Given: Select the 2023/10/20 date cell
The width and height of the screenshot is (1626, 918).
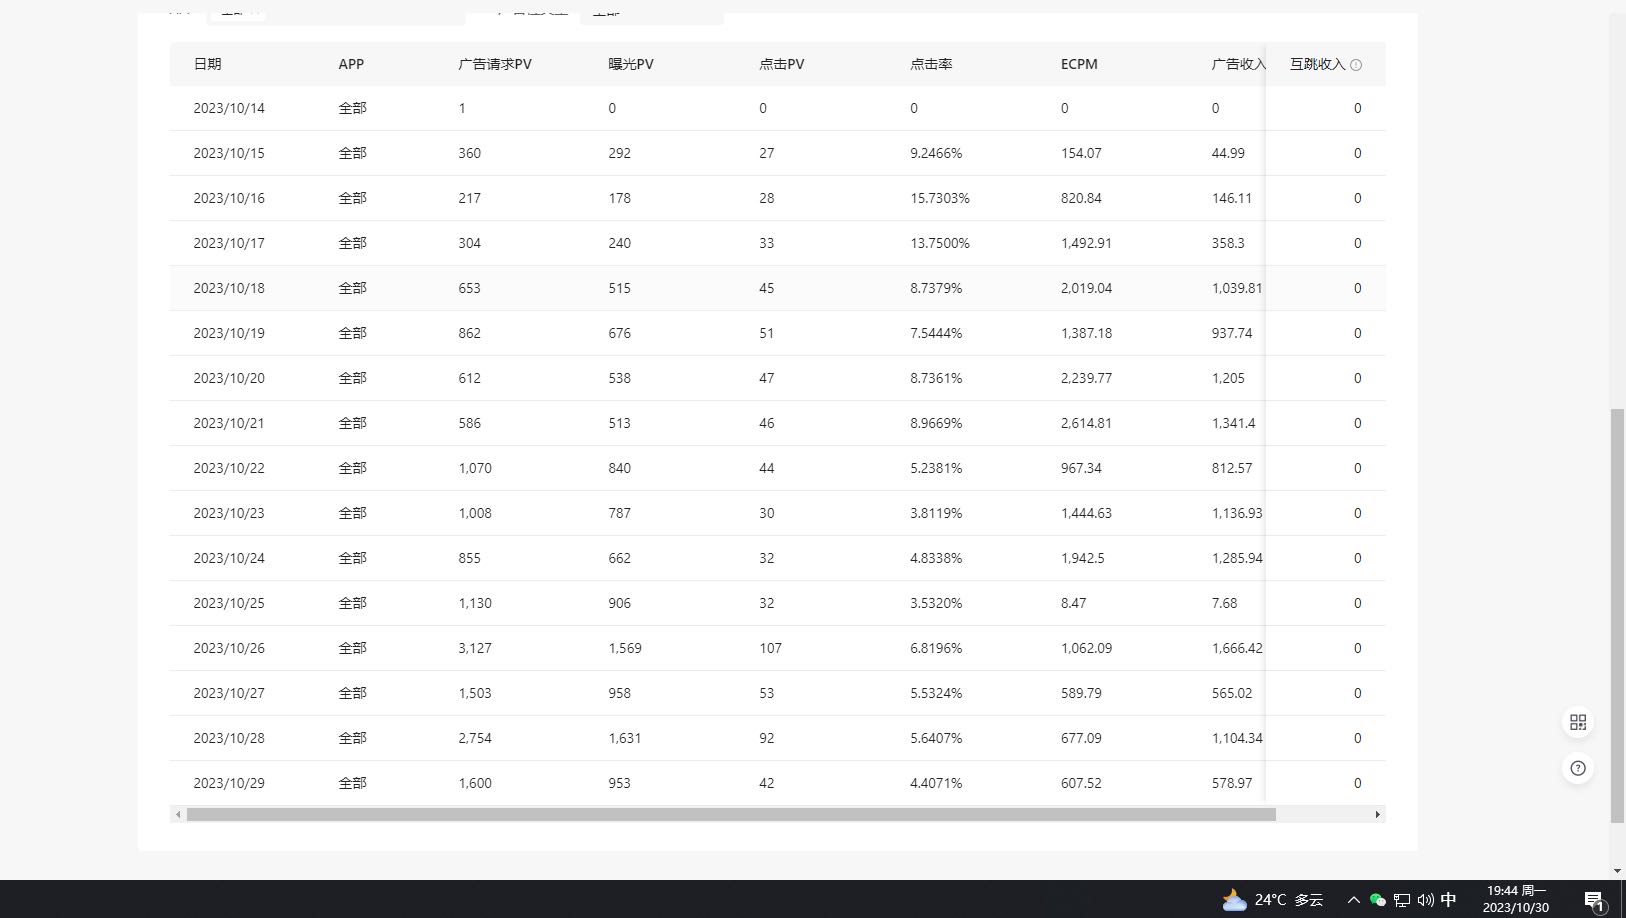Looking at the screenshot, I should pyautogui.click(x=229, y=378).
